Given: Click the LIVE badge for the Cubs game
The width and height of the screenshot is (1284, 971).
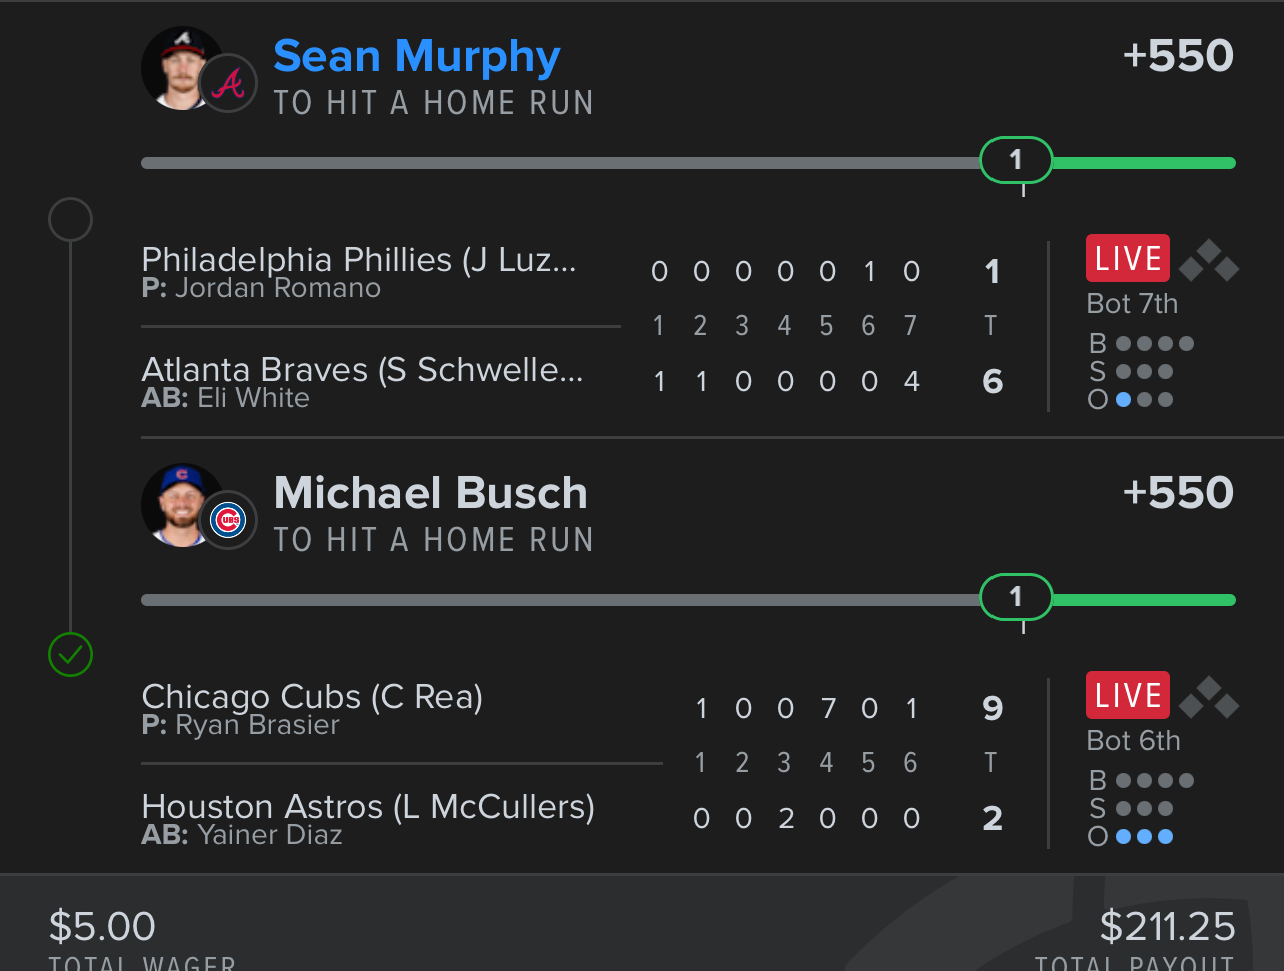Looking at the screenshot, I should pyautogui.click(x=1128, y=696).
